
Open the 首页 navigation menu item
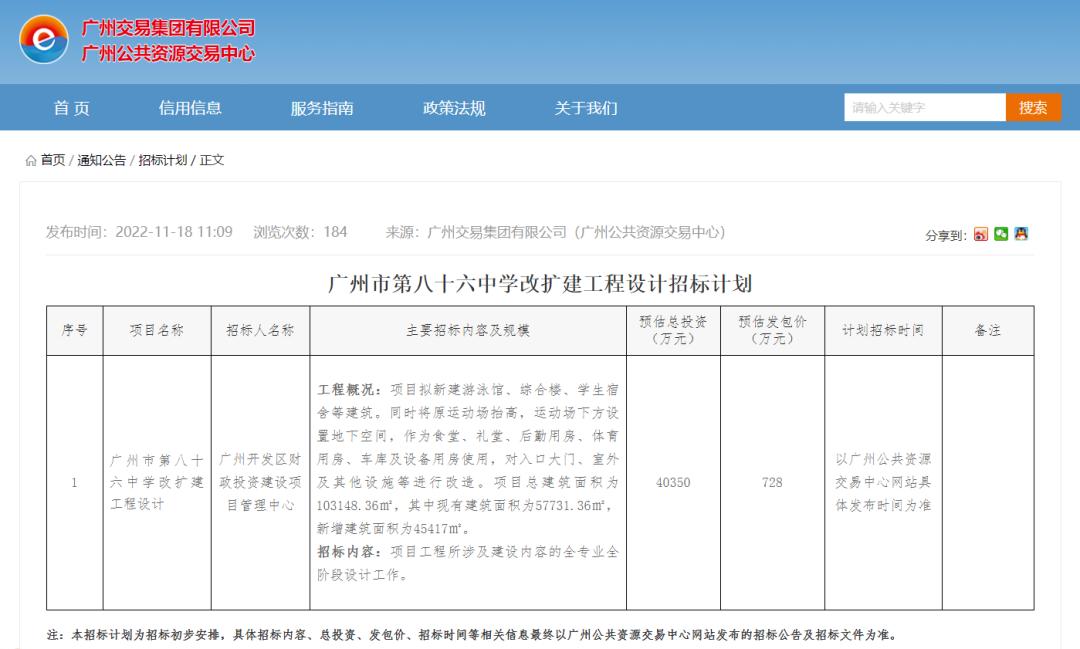click(72, 108)
